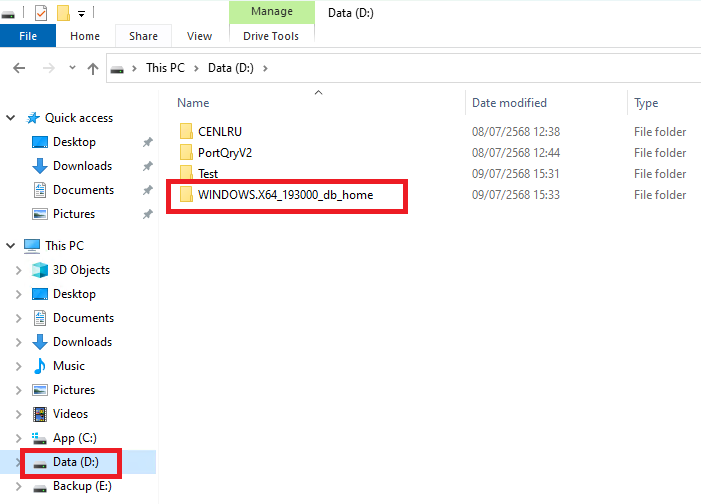
Task: Click the Forward navigation arrow
Action: (x=48, y=68)
